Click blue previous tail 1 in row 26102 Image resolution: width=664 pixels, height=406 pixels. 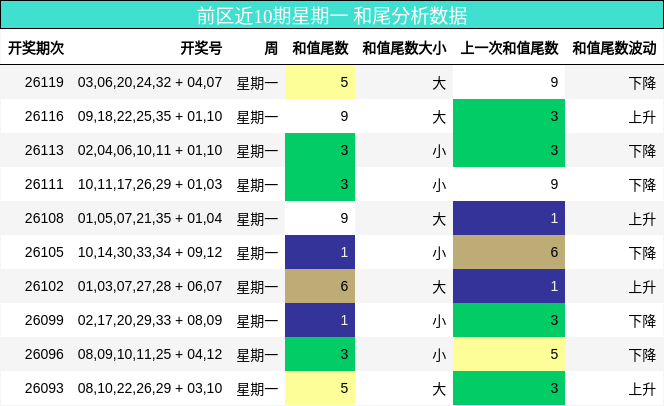coord(509,286)
